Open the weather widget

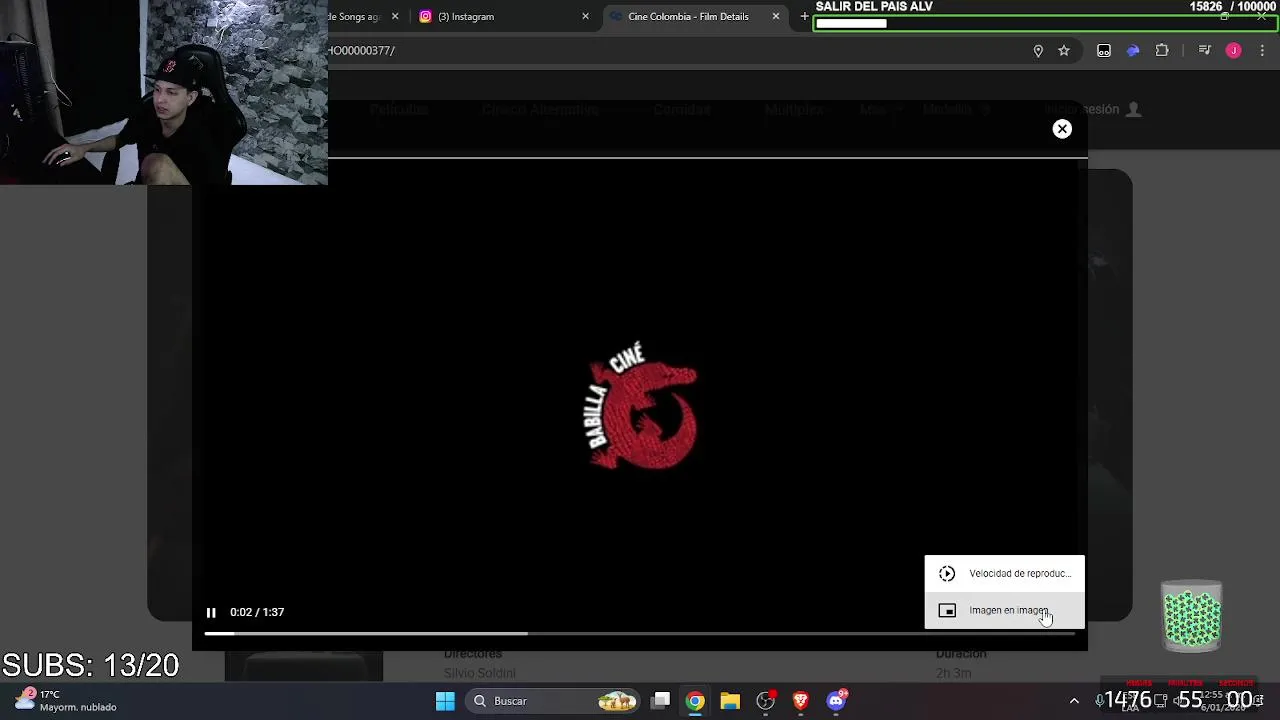[x=68, y=700]
